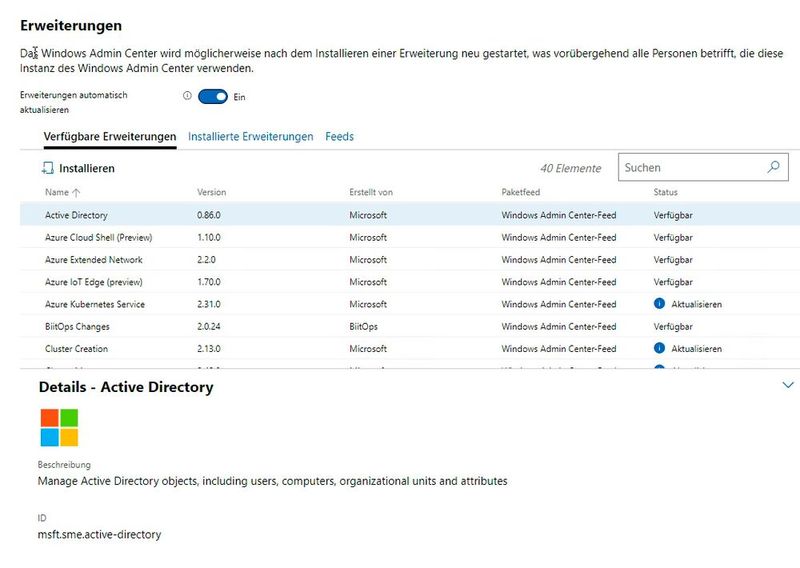Click the Installieren button

click(78, 168)
